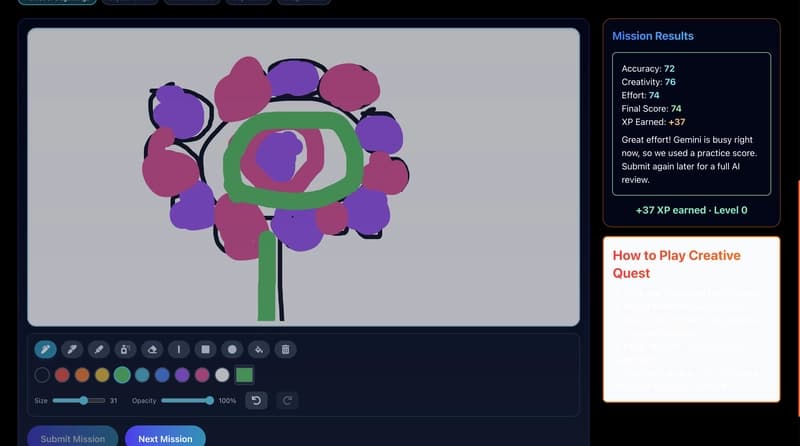Open the square custom color picker
This screenshot has width=800, height=446.
(244, 375)
